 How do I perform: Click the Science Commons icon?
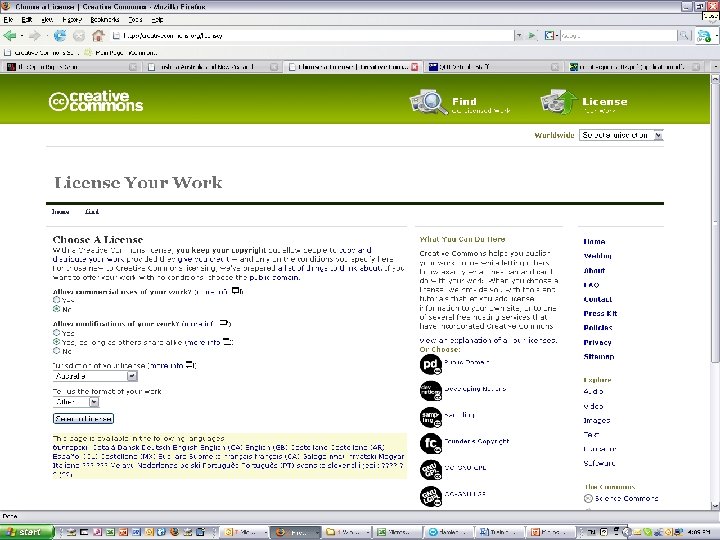click(x=588, y=498)
